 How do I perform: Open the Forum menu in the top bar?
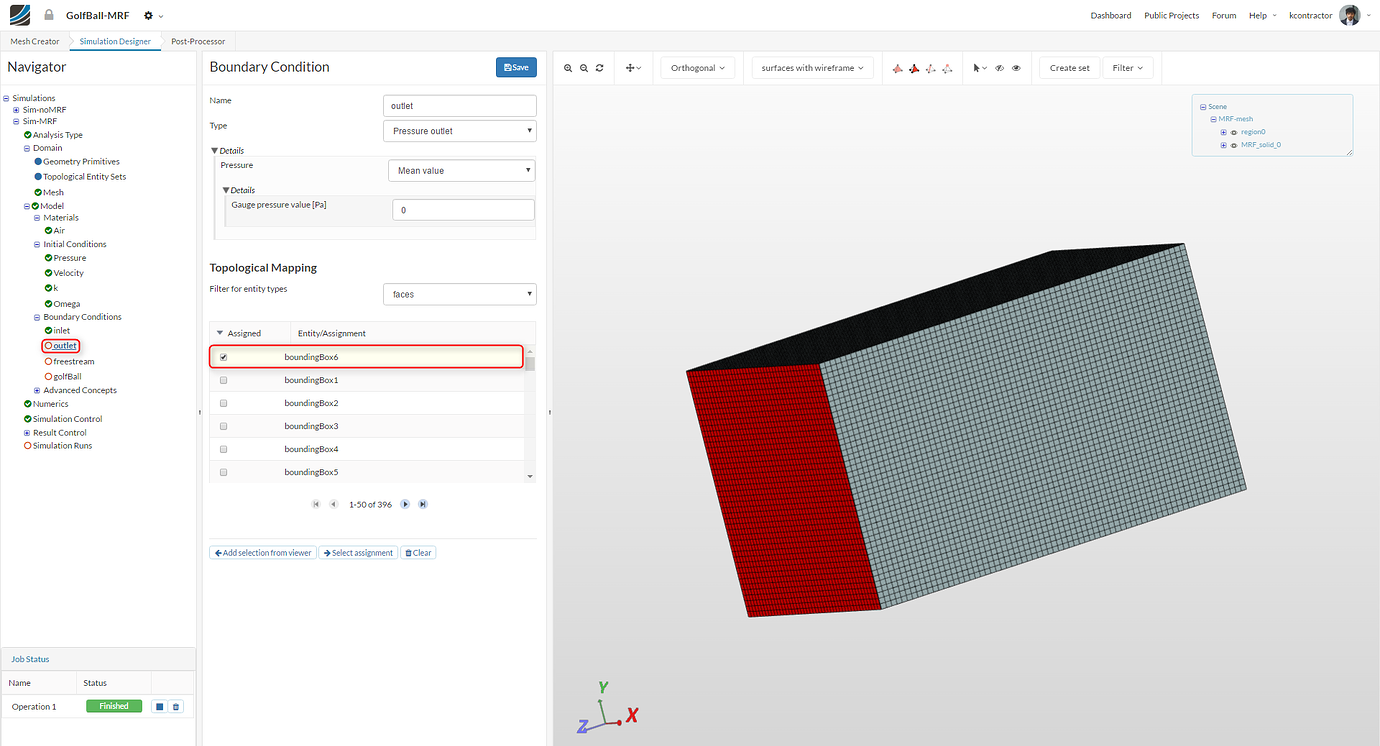[1224, 15]
